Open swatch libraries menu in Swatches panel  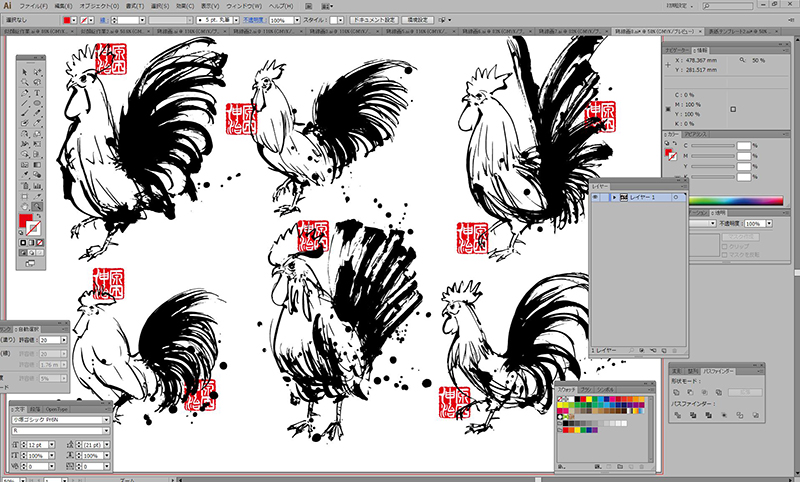(561, 467)
